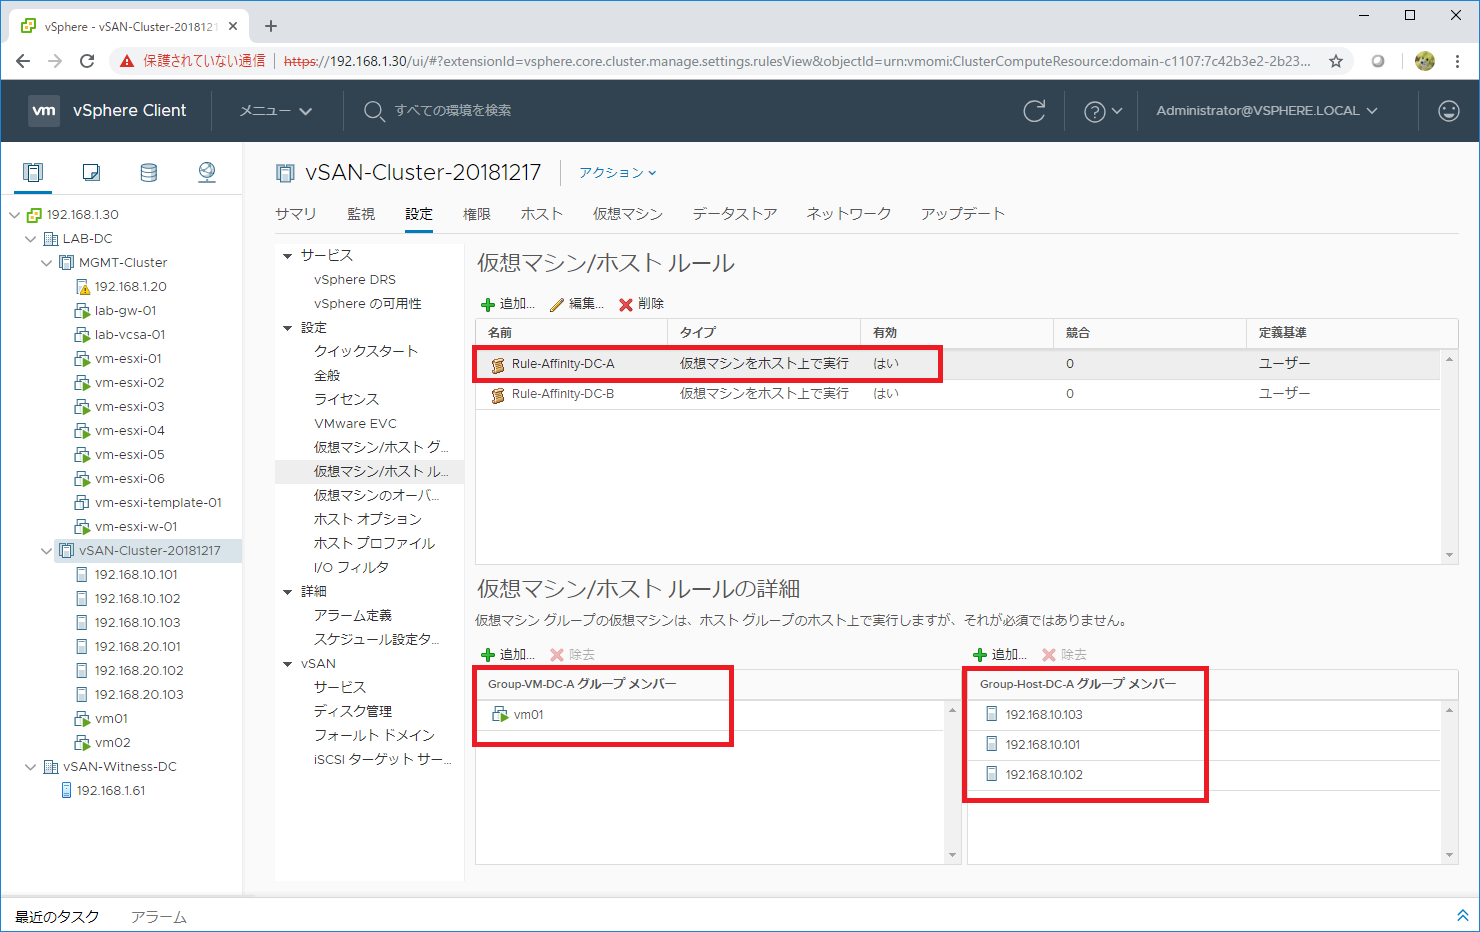This screenshot has width=1480, height=932.
Task: Click the search magnifier icon
Action: pos(374,111)
